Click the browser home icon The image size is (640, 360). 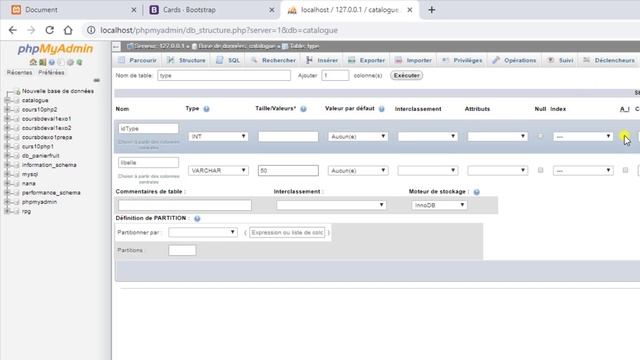coord(68,30)
